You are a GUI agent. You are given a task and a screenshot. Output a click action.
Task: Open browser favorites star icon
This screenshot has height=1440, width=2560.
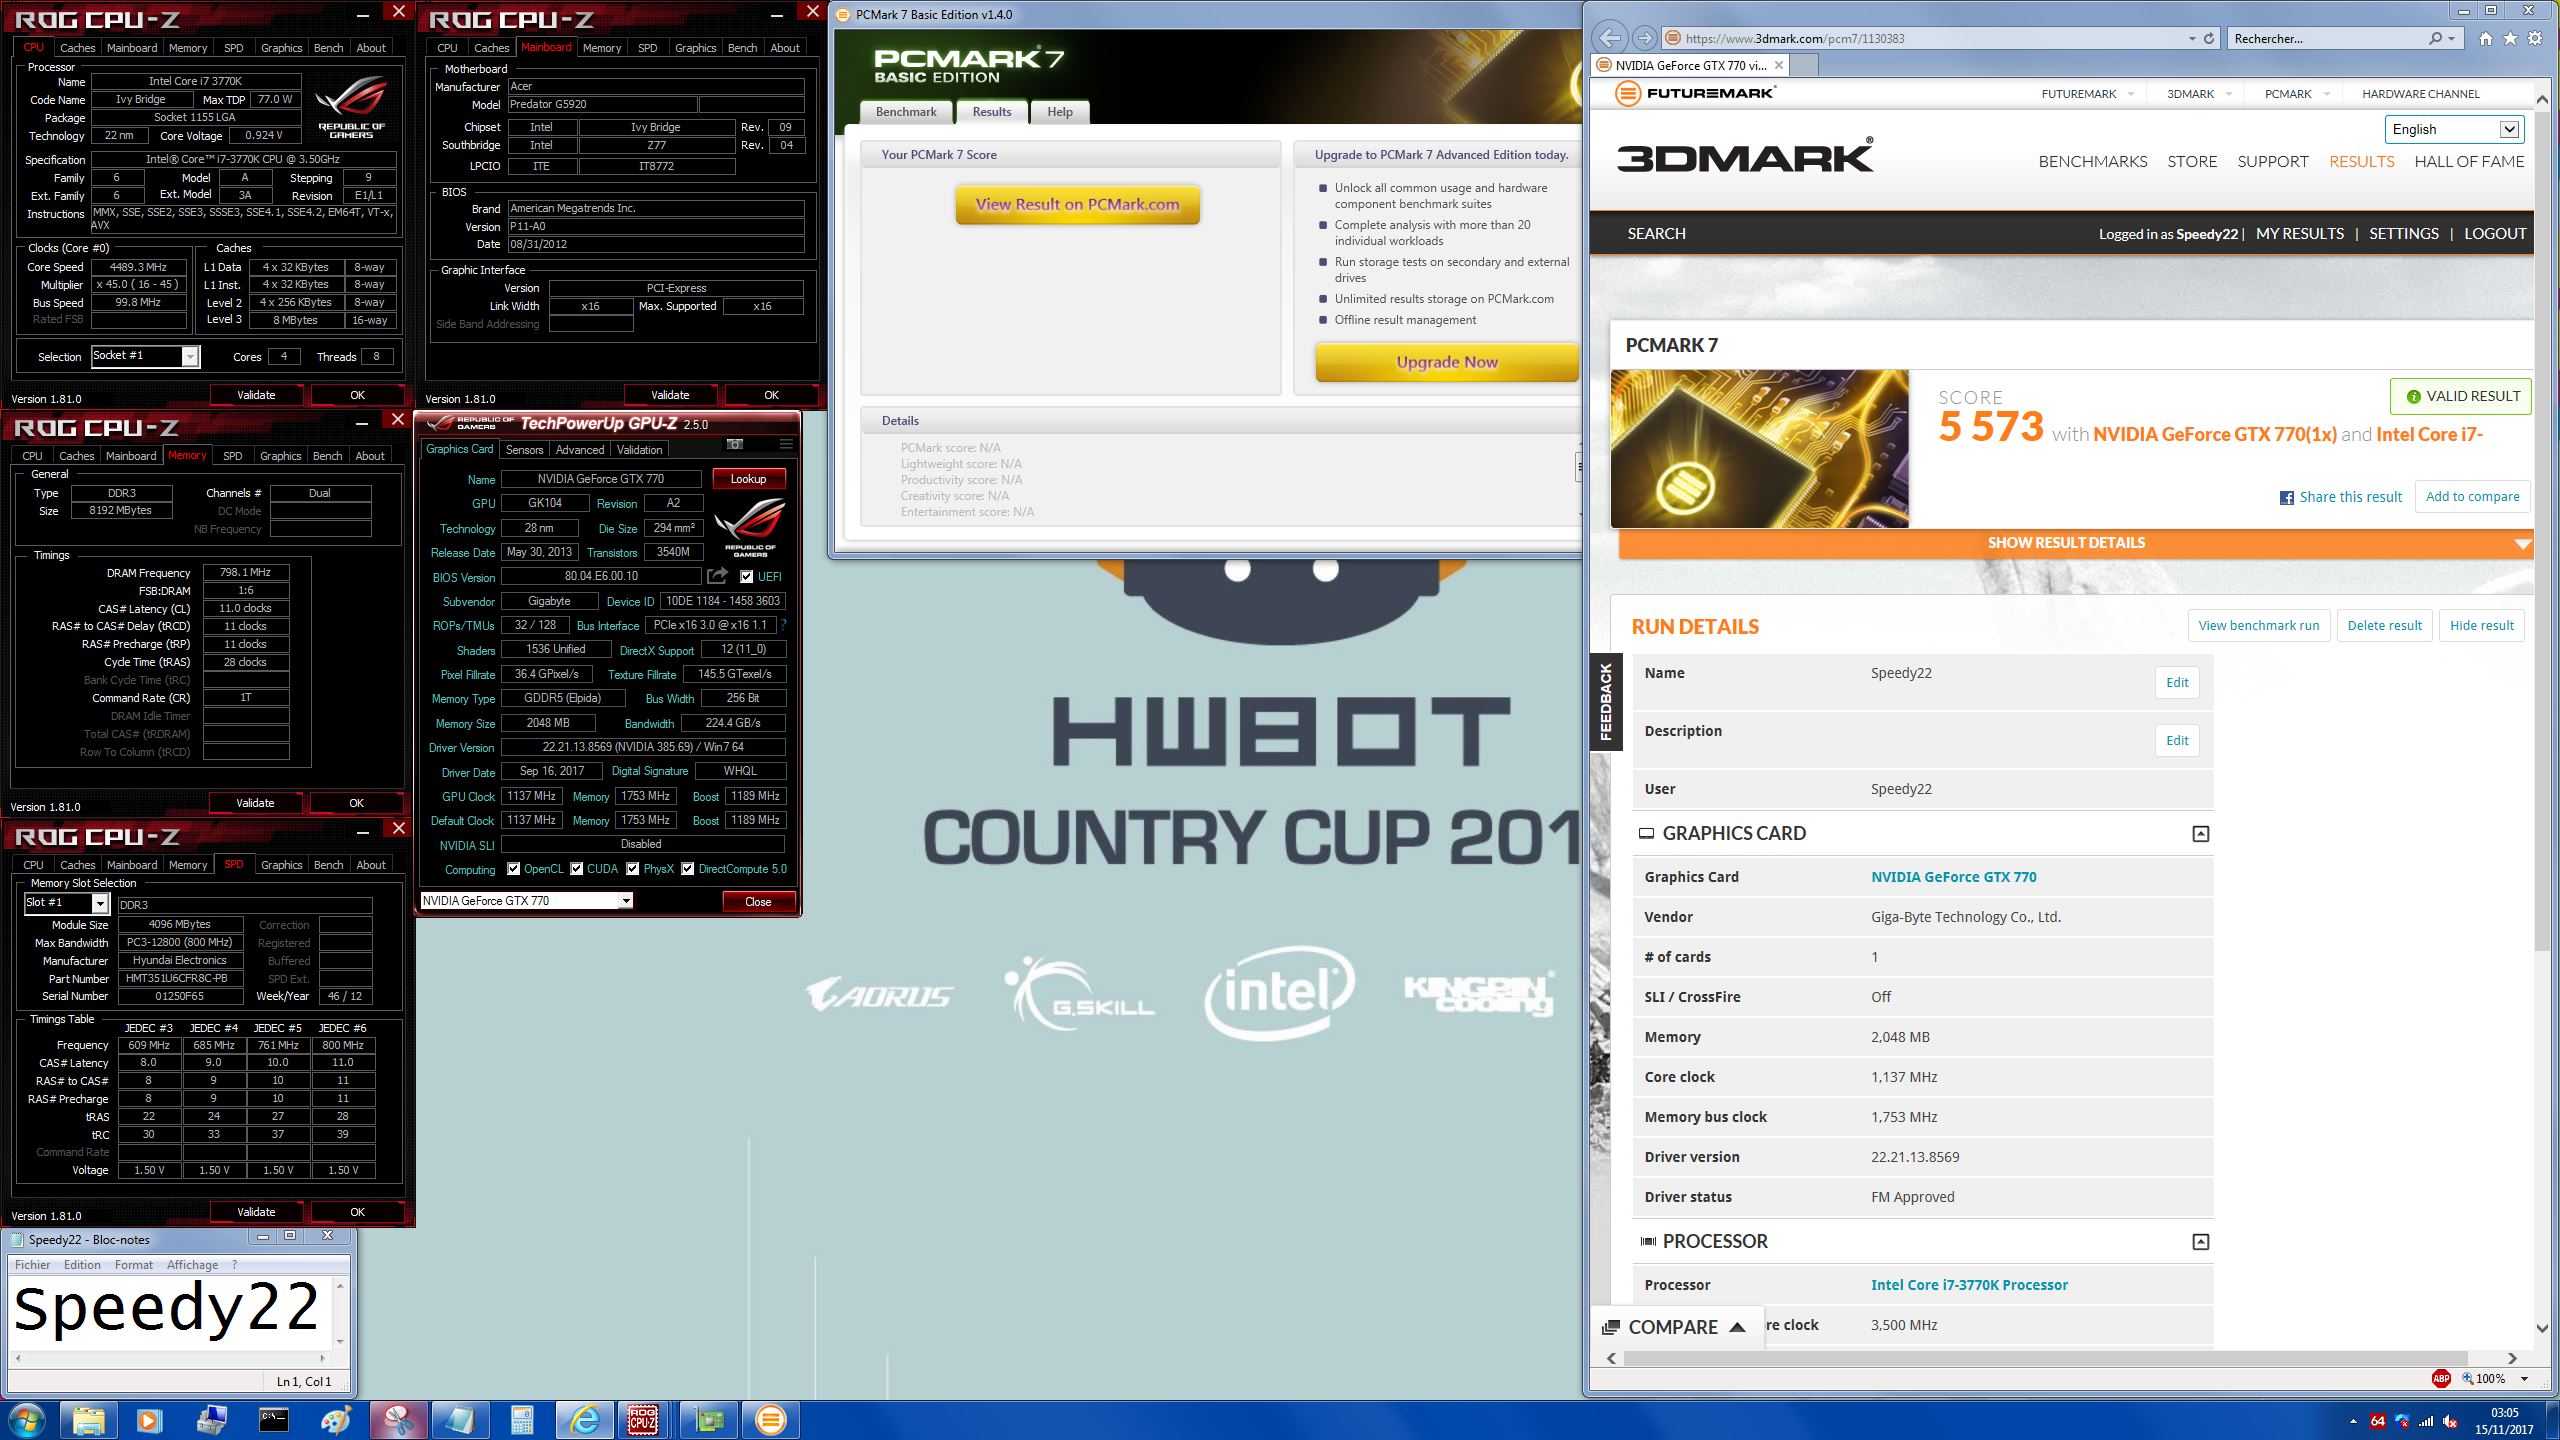click(x=2510, y=38)
